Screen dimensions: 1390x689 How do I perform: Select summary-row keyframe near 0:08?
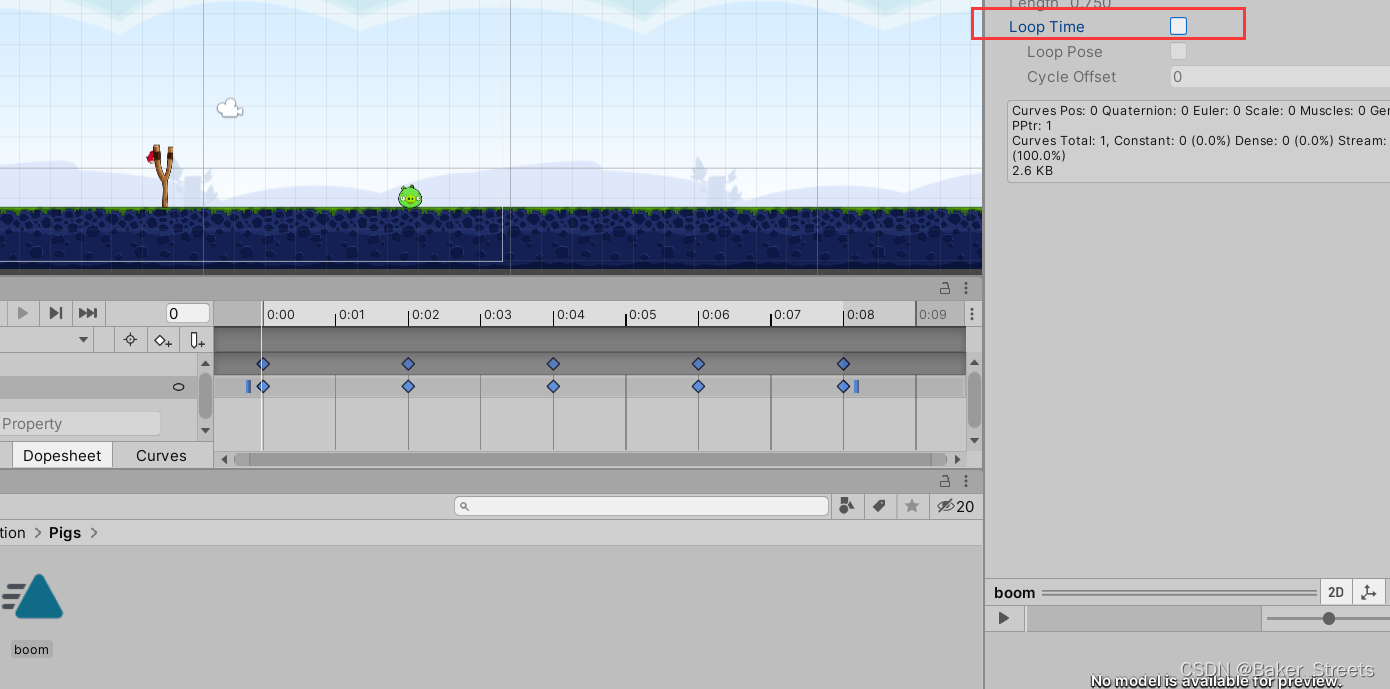(x=843, y=364)
